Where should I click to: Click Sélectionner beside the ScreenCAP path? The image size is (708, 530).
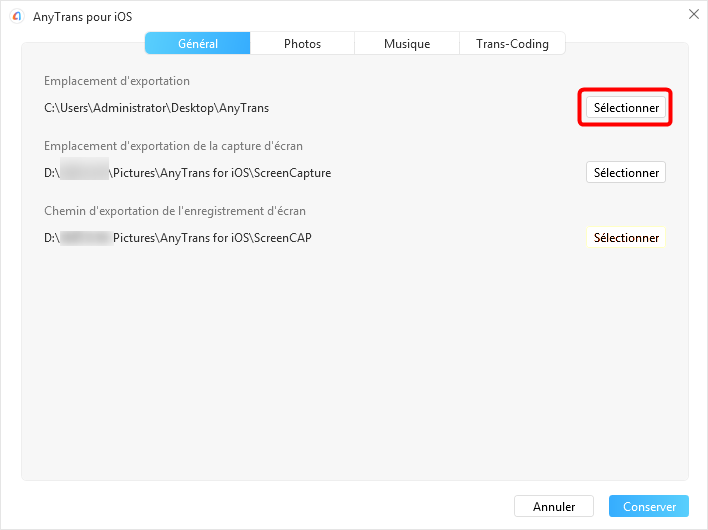click(x=625, y=238)
